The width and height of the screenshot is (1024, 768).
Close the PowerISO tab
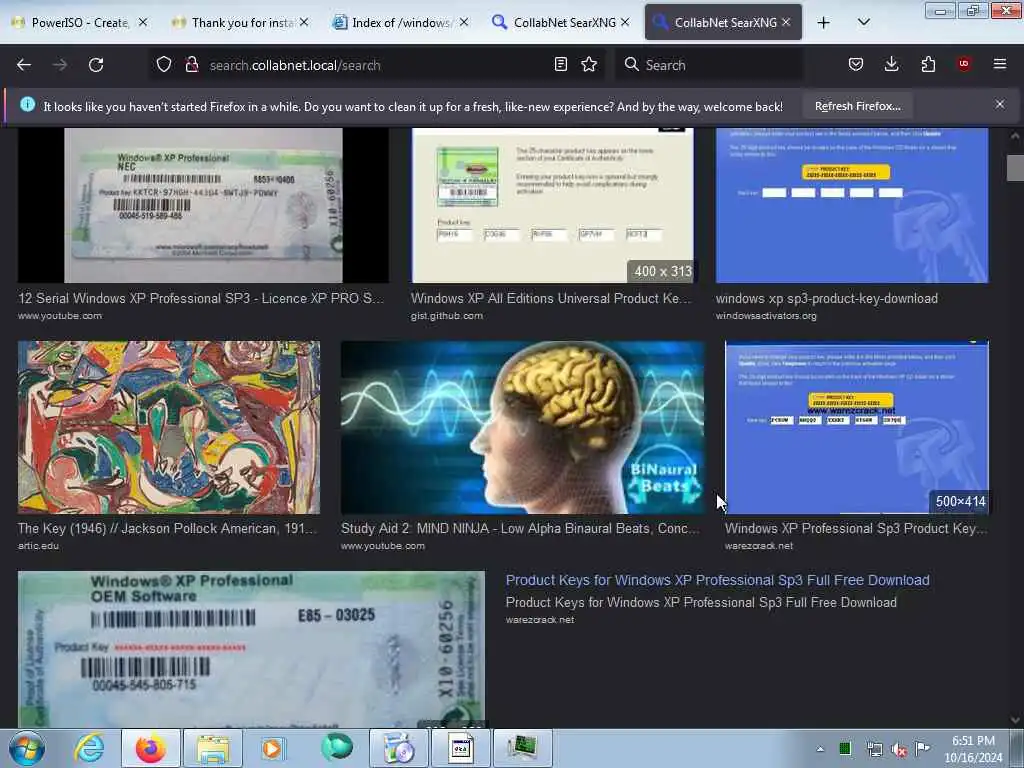142,22
